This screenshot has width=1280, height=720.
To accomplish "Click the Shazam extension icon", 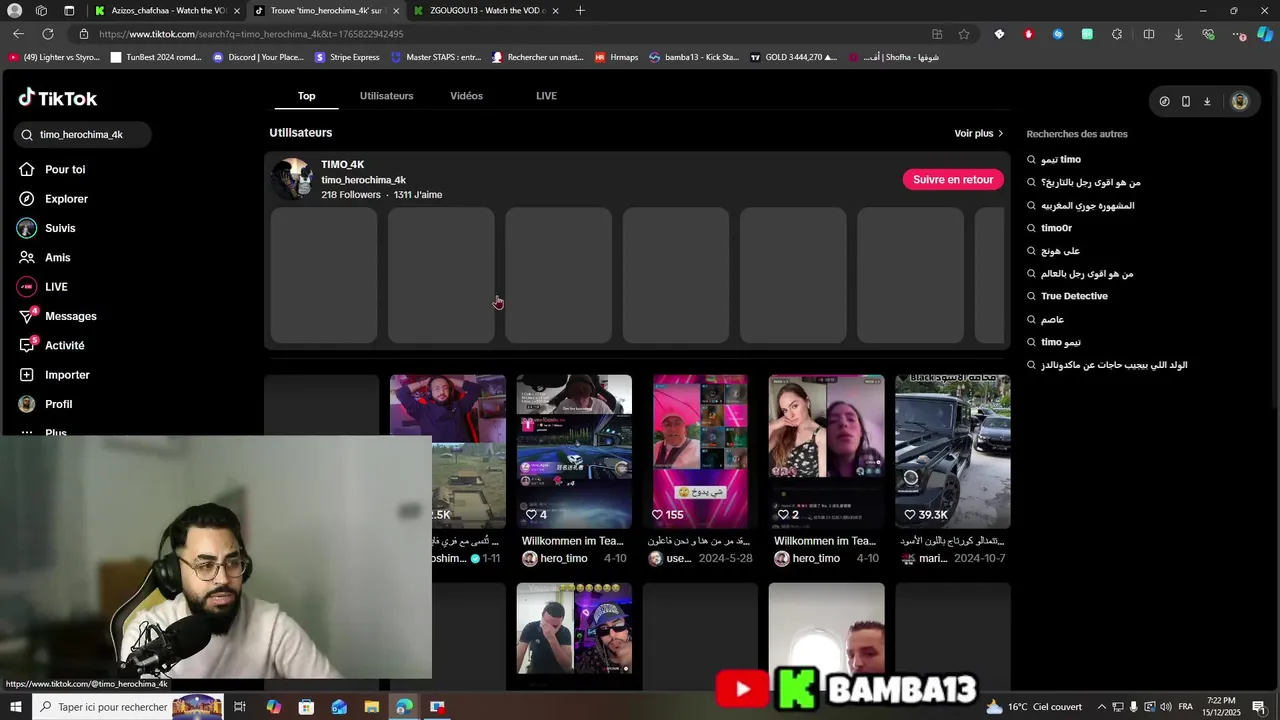I will (1058, 34).
